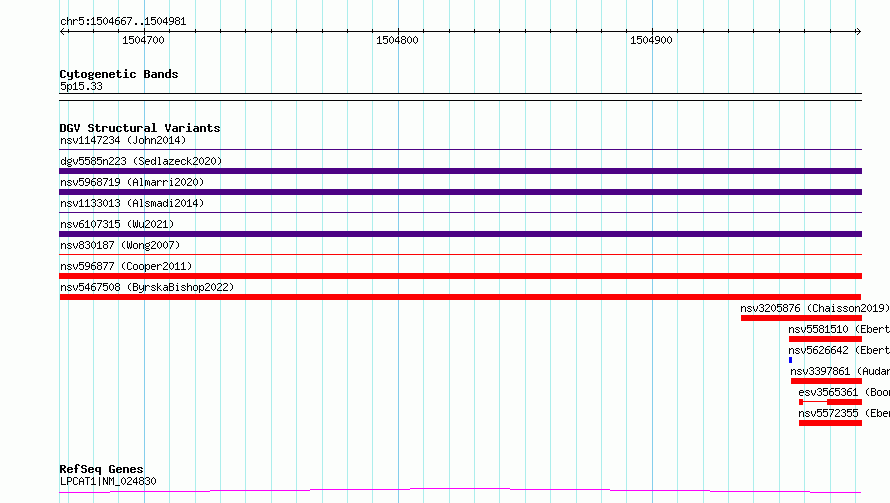
Task: Open variant nsv3205876 (Chaisson2019) label
Action: pos(815,308)
